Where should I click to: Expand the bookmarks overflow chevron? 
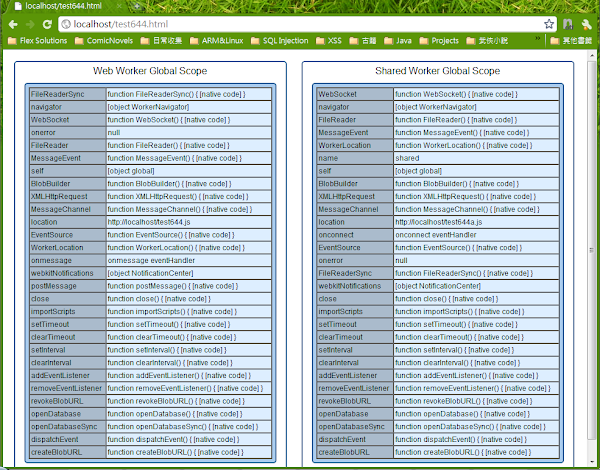click(538, 38)
